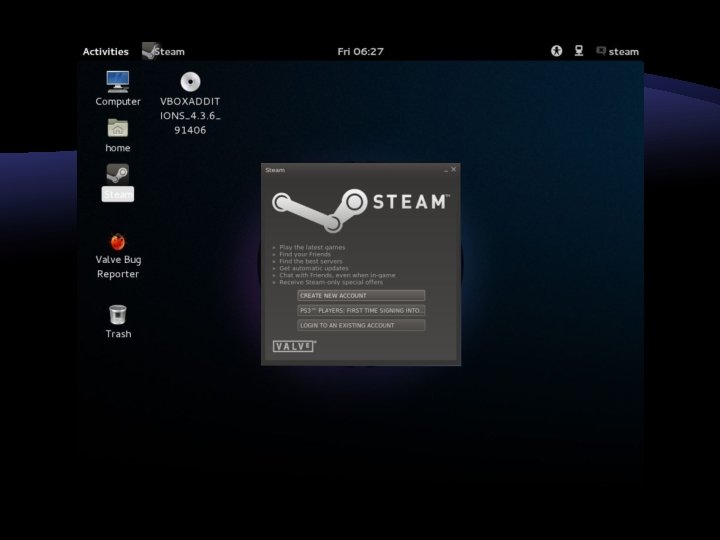720x540 pixels.
Task: Click the network status icon in top bar
Action: (579, 51)
